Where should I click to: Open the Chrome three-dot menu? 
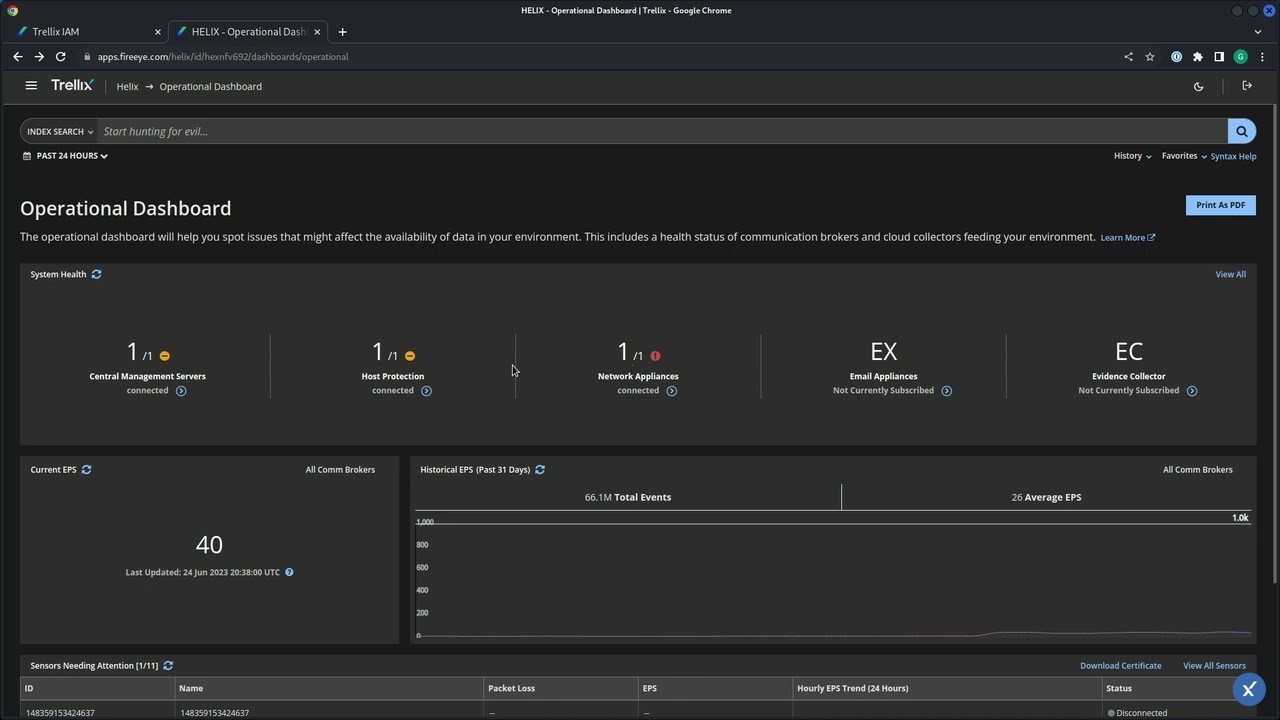point(1263,57)
